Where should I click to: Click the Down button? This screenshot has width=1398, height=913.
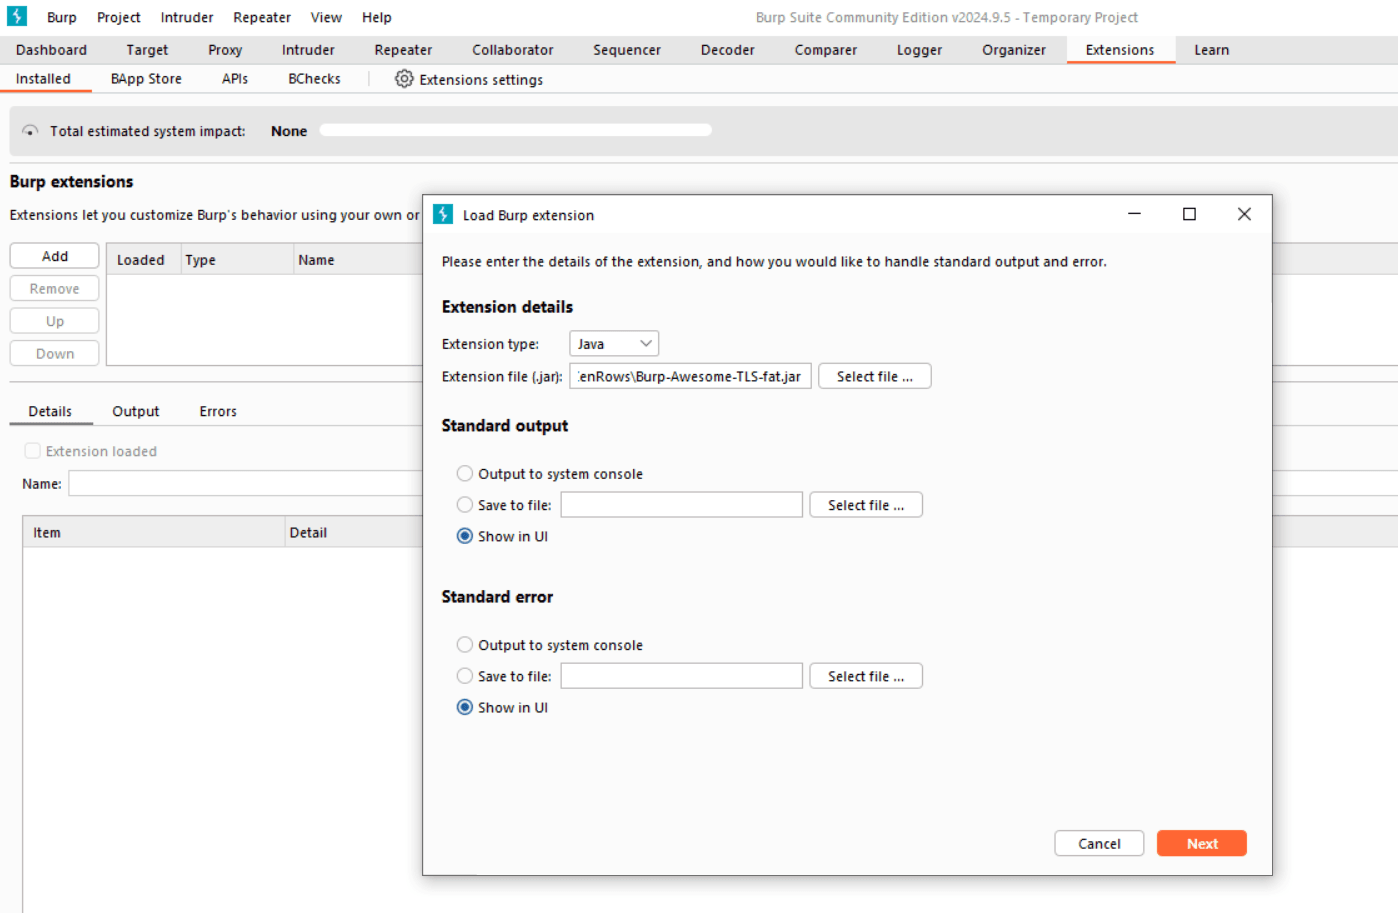(x=55, y=354)
